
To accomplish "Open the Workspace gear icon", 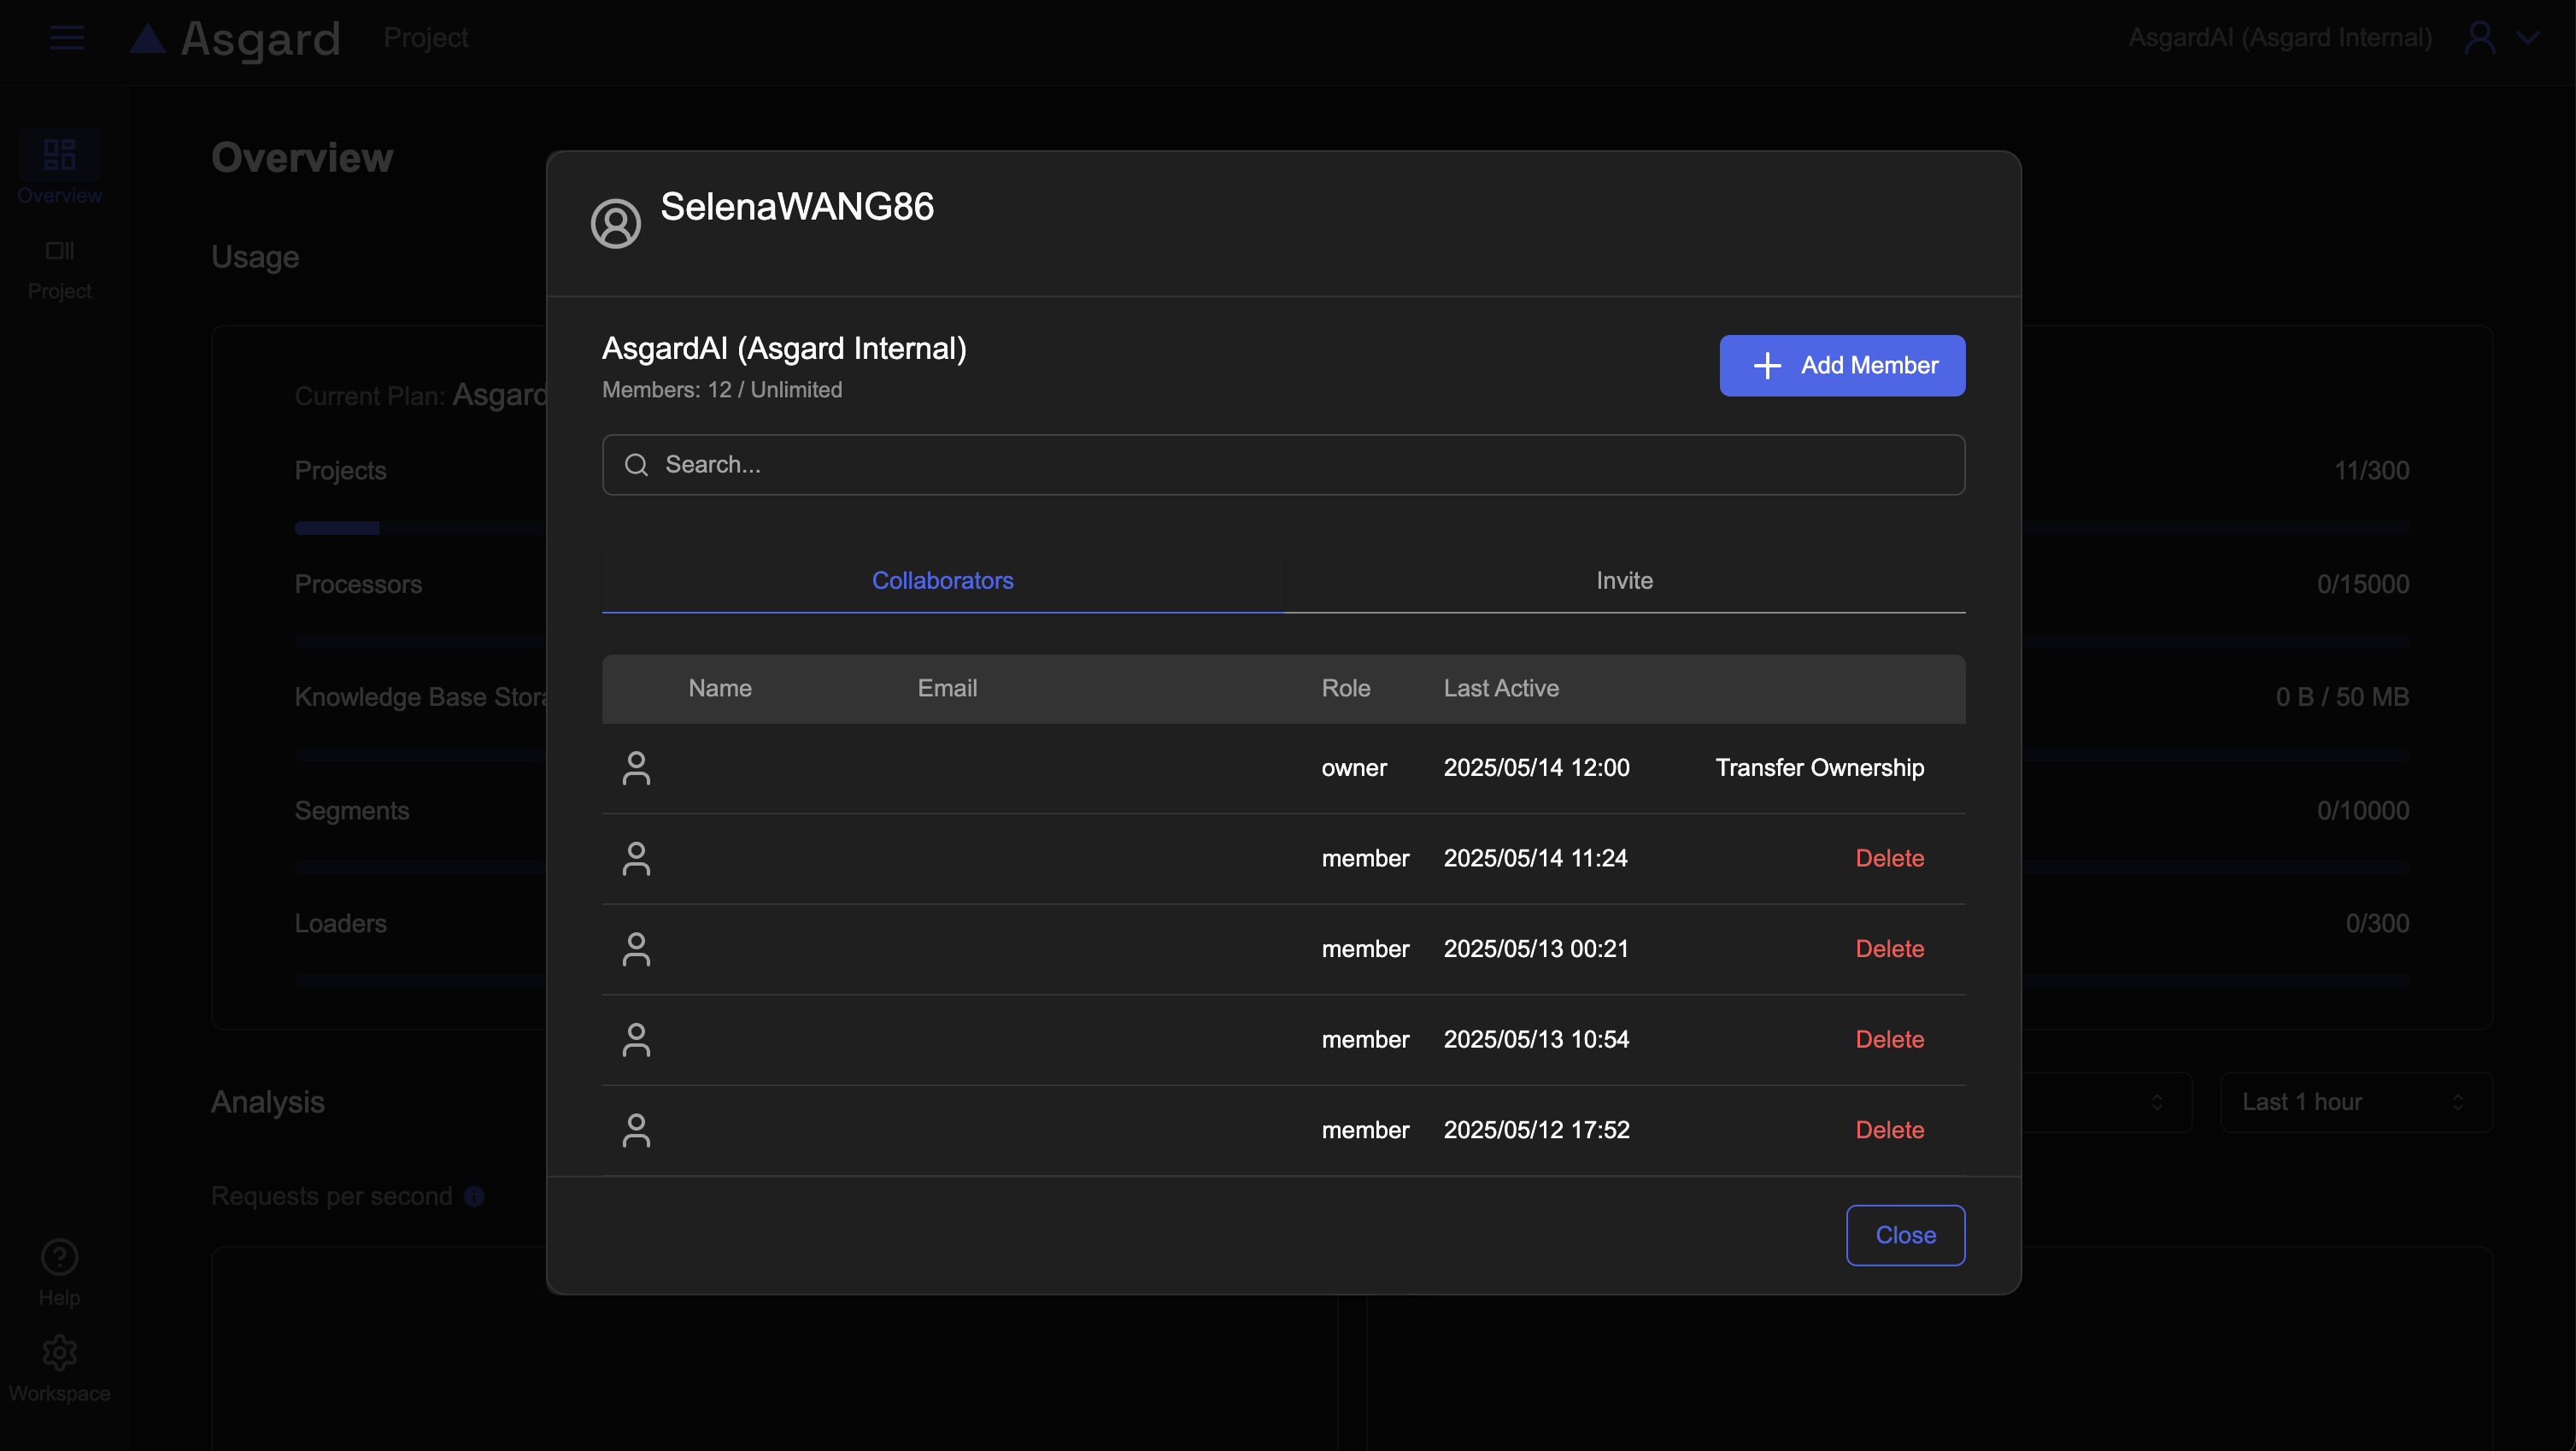I will [59, 1352].
